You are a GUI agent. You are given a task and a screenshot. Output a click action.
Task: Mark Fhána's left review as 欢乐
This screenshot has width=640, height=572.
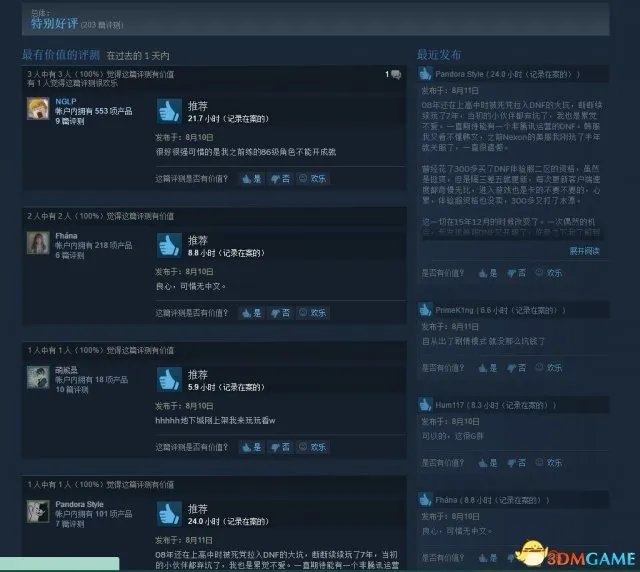click(x=313, y=313)
